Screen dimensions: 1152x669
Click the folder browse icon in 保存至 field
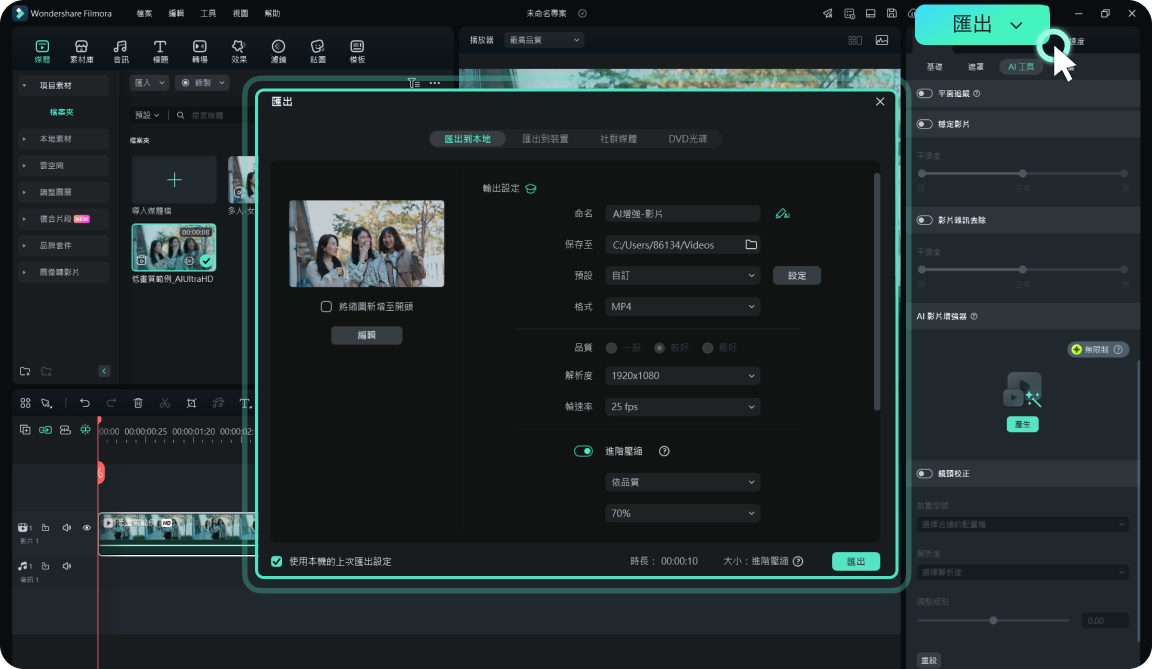[751, 245]
